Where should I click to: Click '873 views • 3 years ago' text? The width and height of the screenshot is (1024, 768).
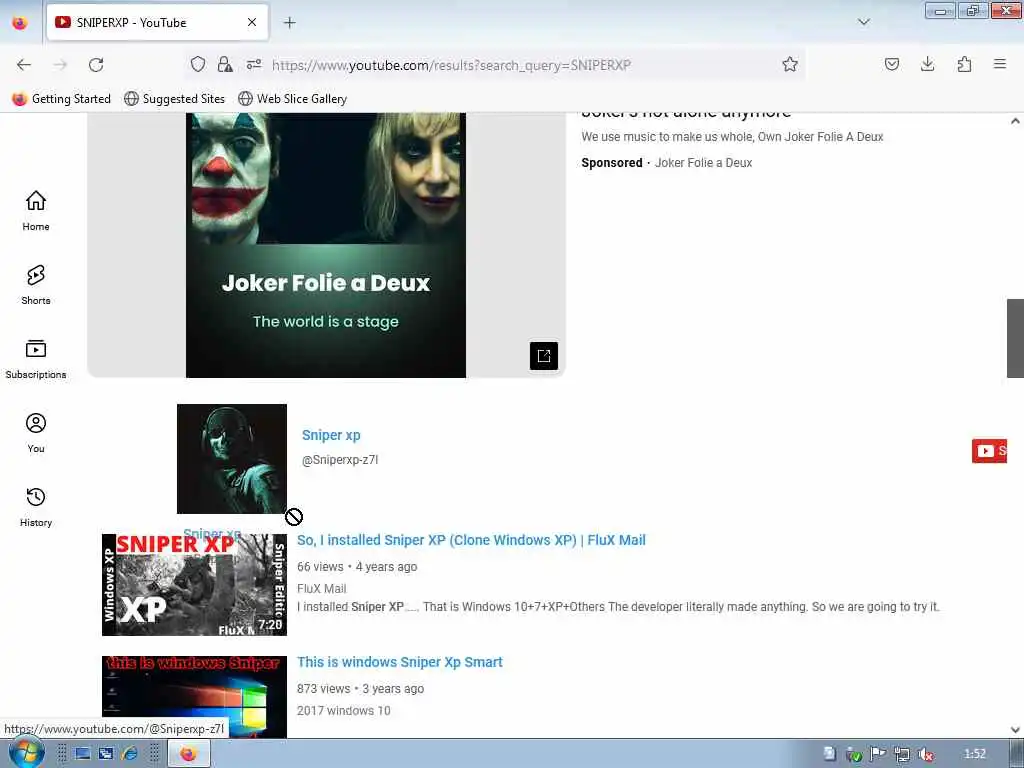(x=360, y=688)
